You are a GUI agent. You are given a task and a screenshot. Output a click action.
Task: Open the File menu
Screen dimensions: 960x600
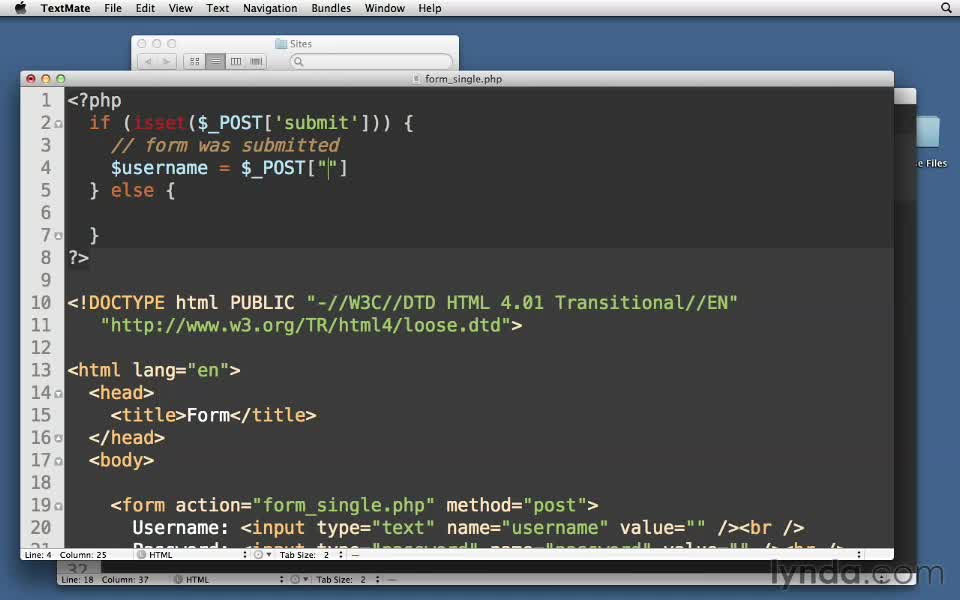click(113, 8)
